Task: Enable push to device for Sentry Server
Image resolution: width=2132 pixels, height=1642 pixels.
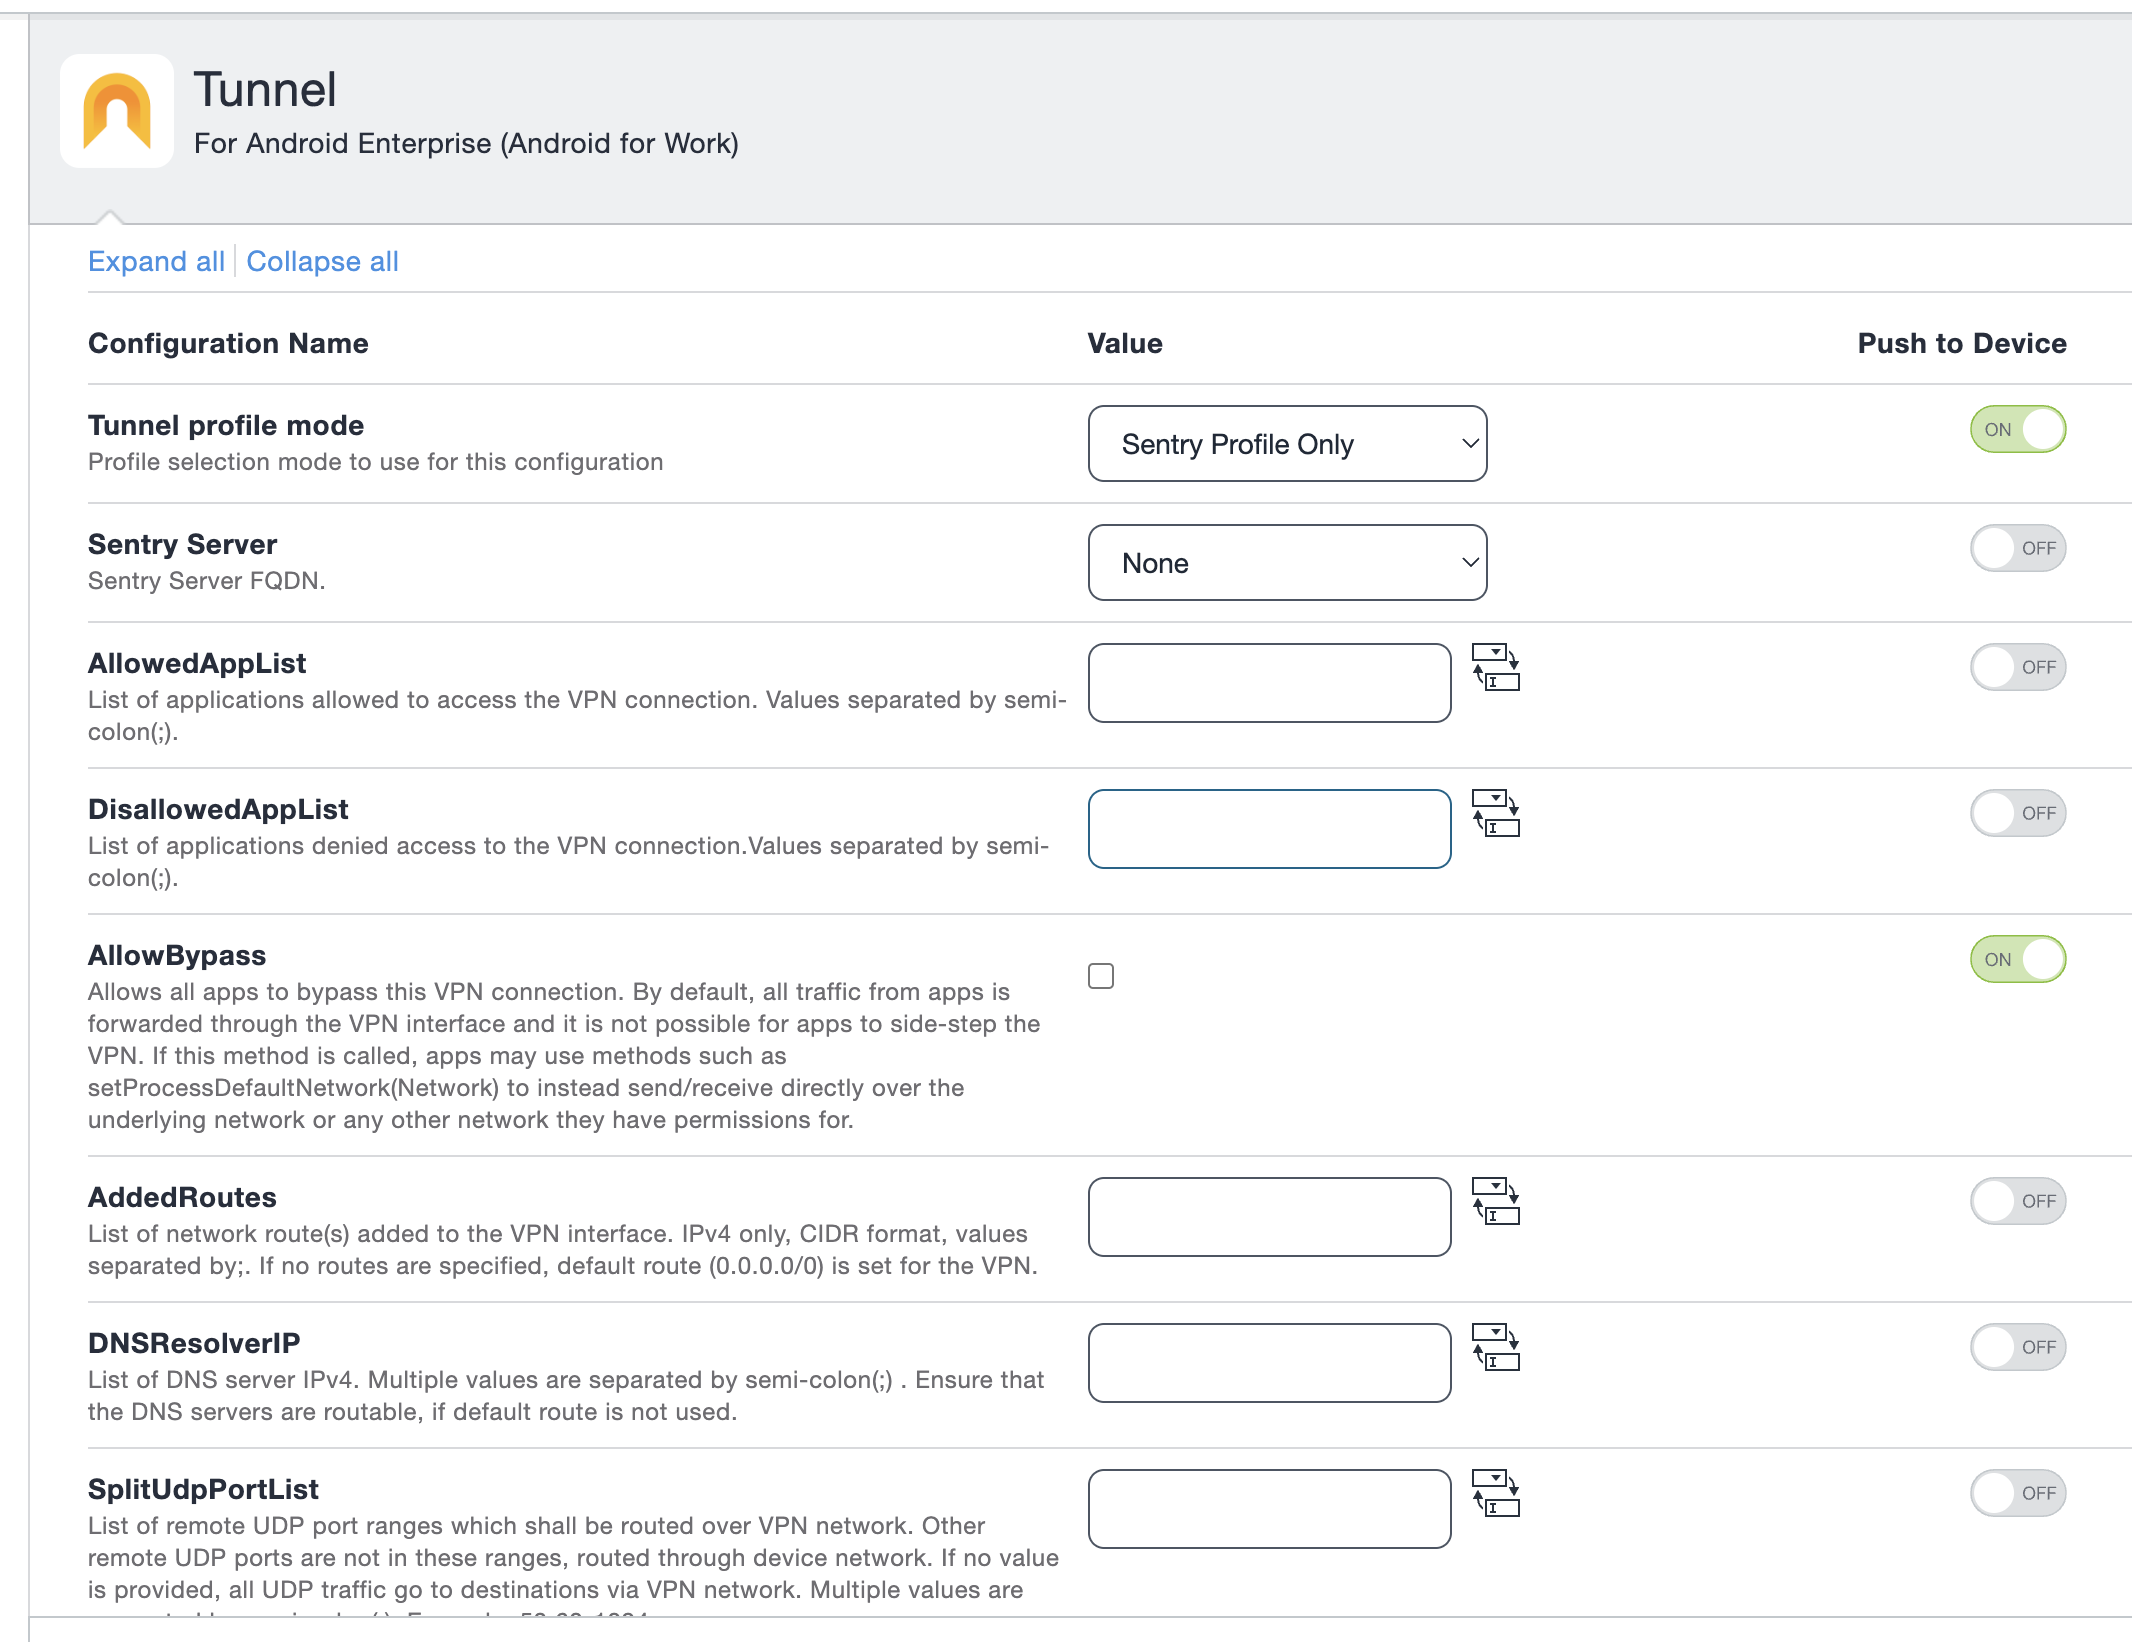Action: coord(2017,548)
